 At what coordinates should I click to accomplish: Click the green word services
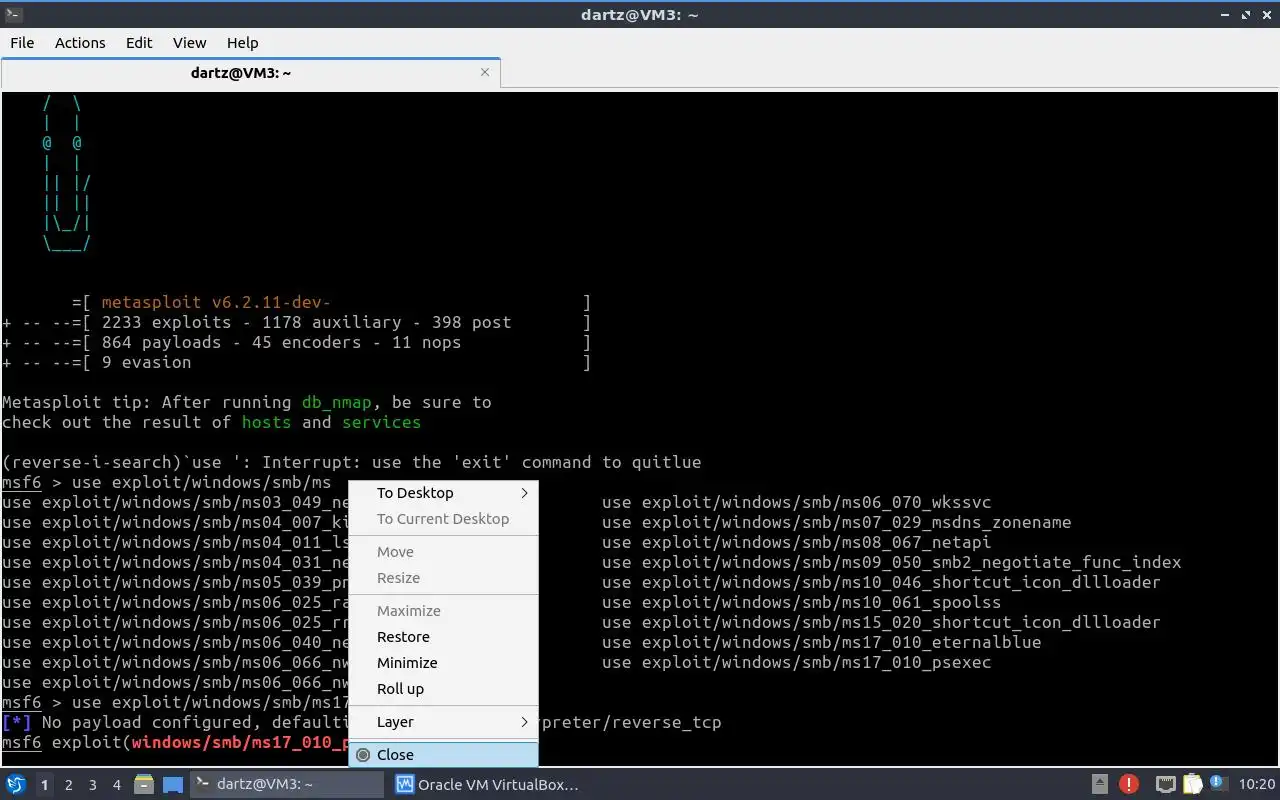tap(381, 423)
